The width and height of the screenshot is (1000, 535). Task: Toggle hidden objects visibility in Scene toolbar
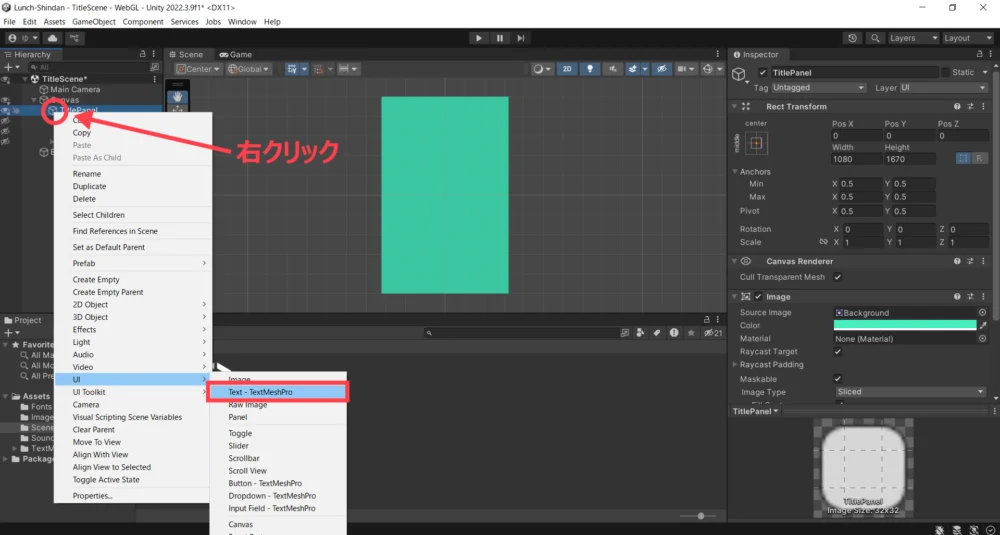point(663,69)
